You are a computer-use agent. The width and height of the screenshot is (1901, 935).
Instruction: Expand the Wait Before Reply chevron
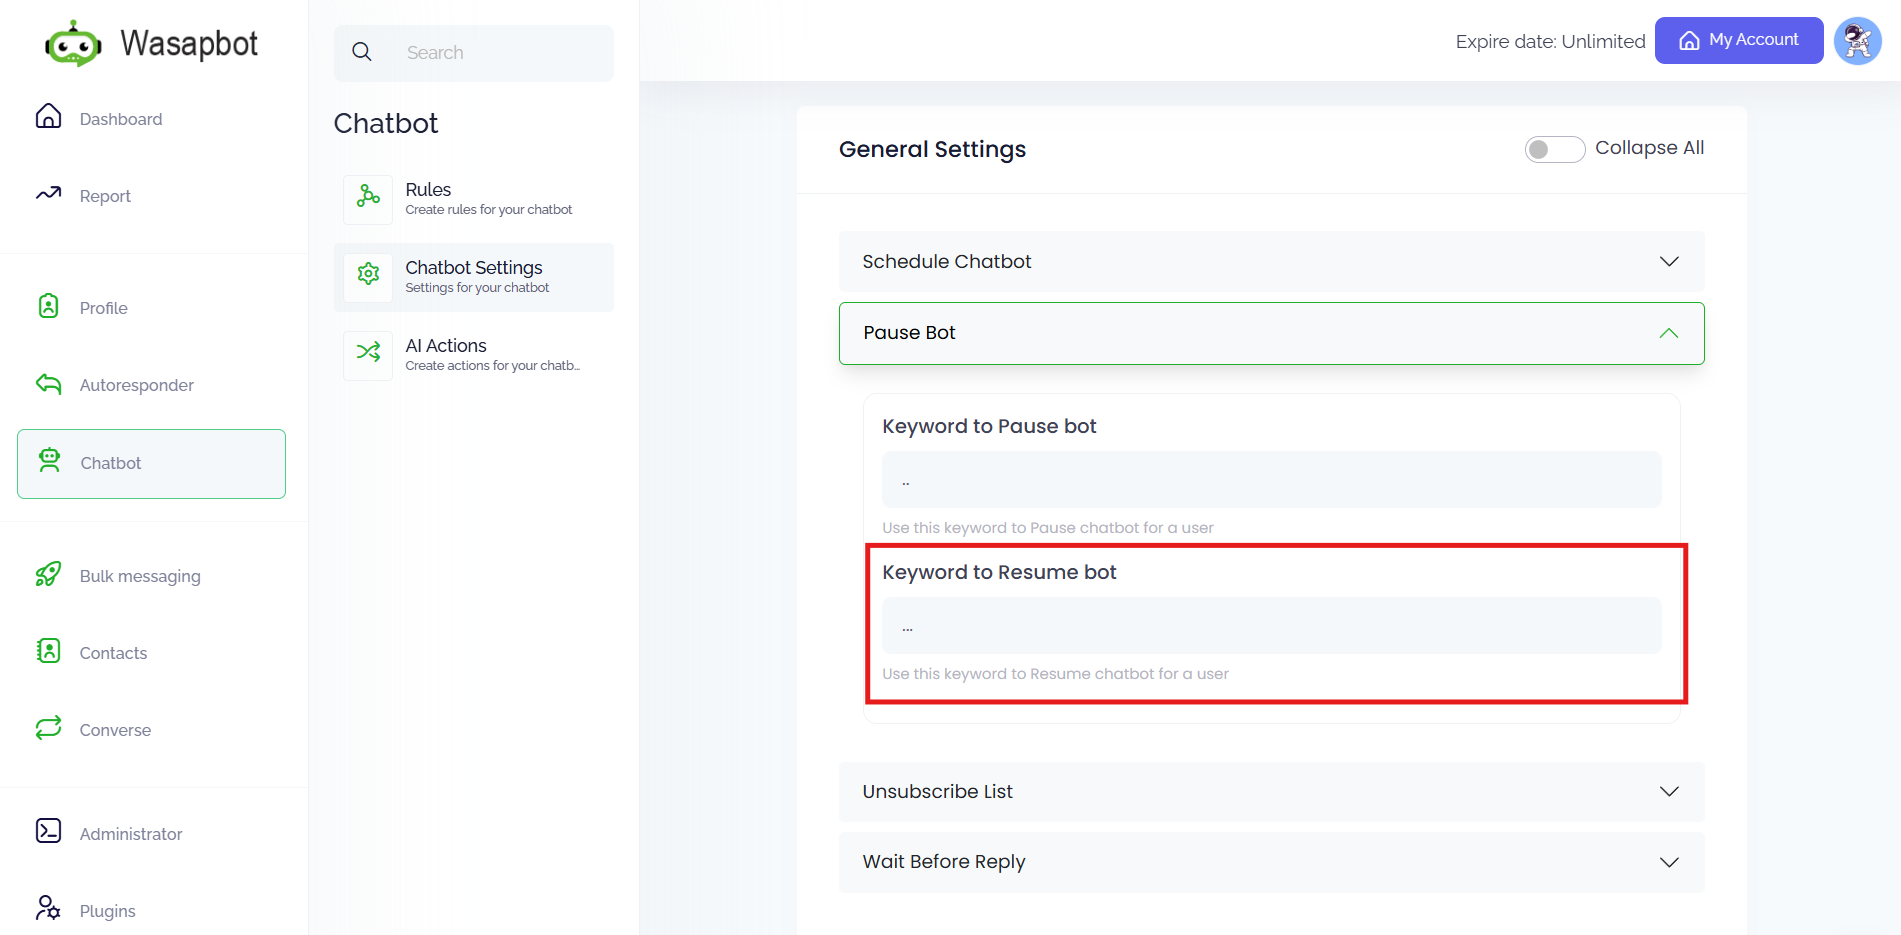click(x=1669, y=862)
